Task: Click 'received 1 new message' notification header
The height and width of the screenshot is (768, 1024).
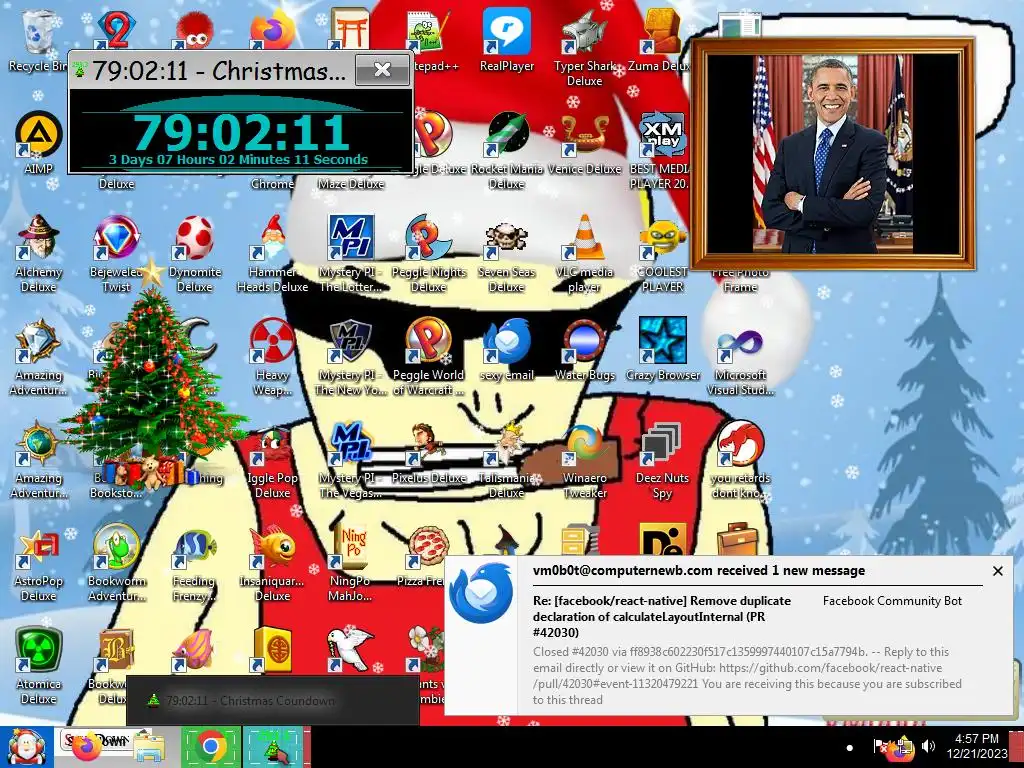Action: [x=791, y=571]
